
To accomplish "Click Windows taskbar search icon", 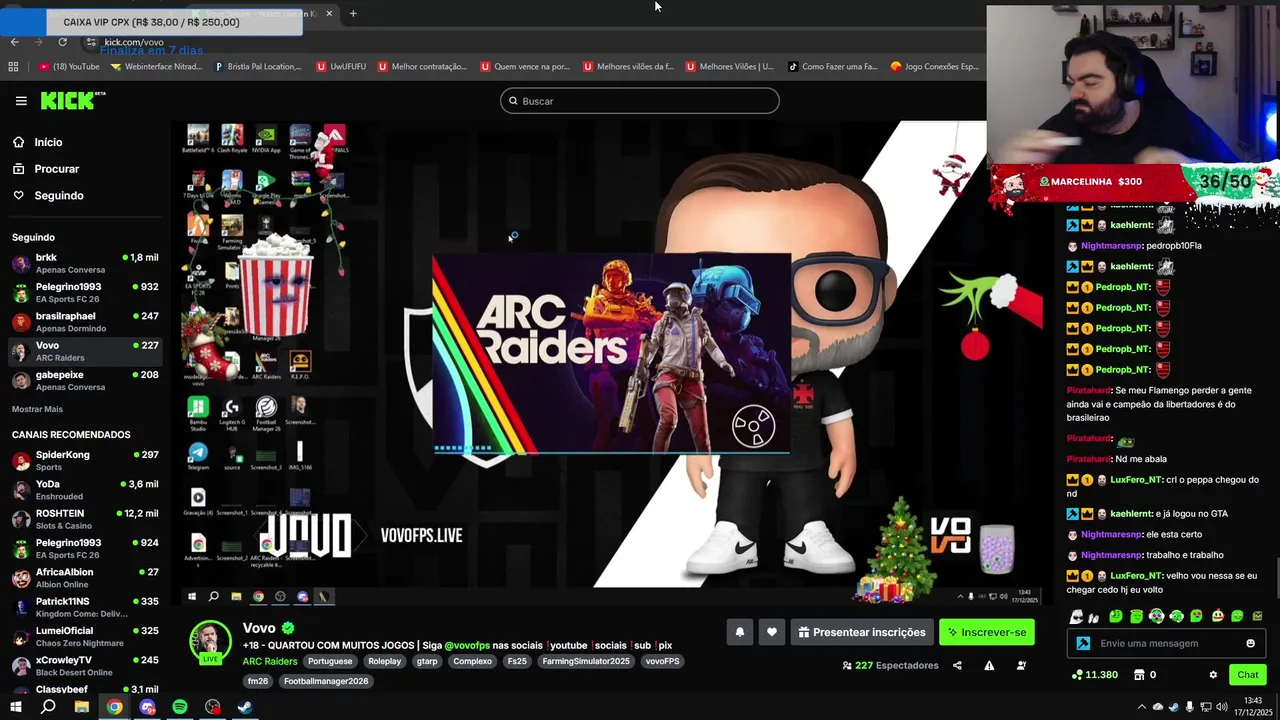I will pyautogui.click(x=48, y=707).
